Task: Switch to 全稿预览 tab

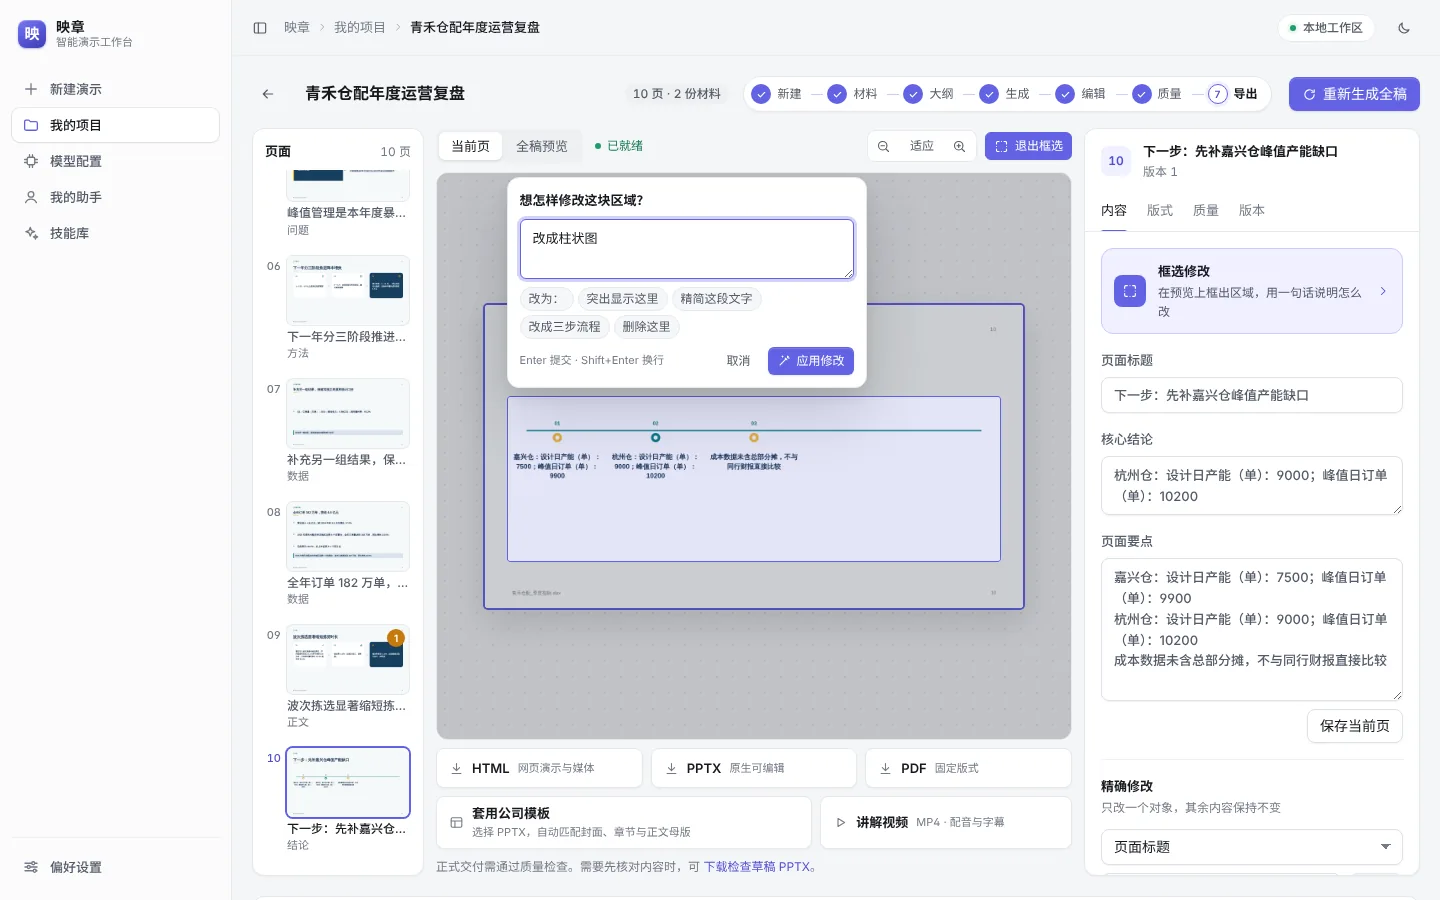Action: 542,146
